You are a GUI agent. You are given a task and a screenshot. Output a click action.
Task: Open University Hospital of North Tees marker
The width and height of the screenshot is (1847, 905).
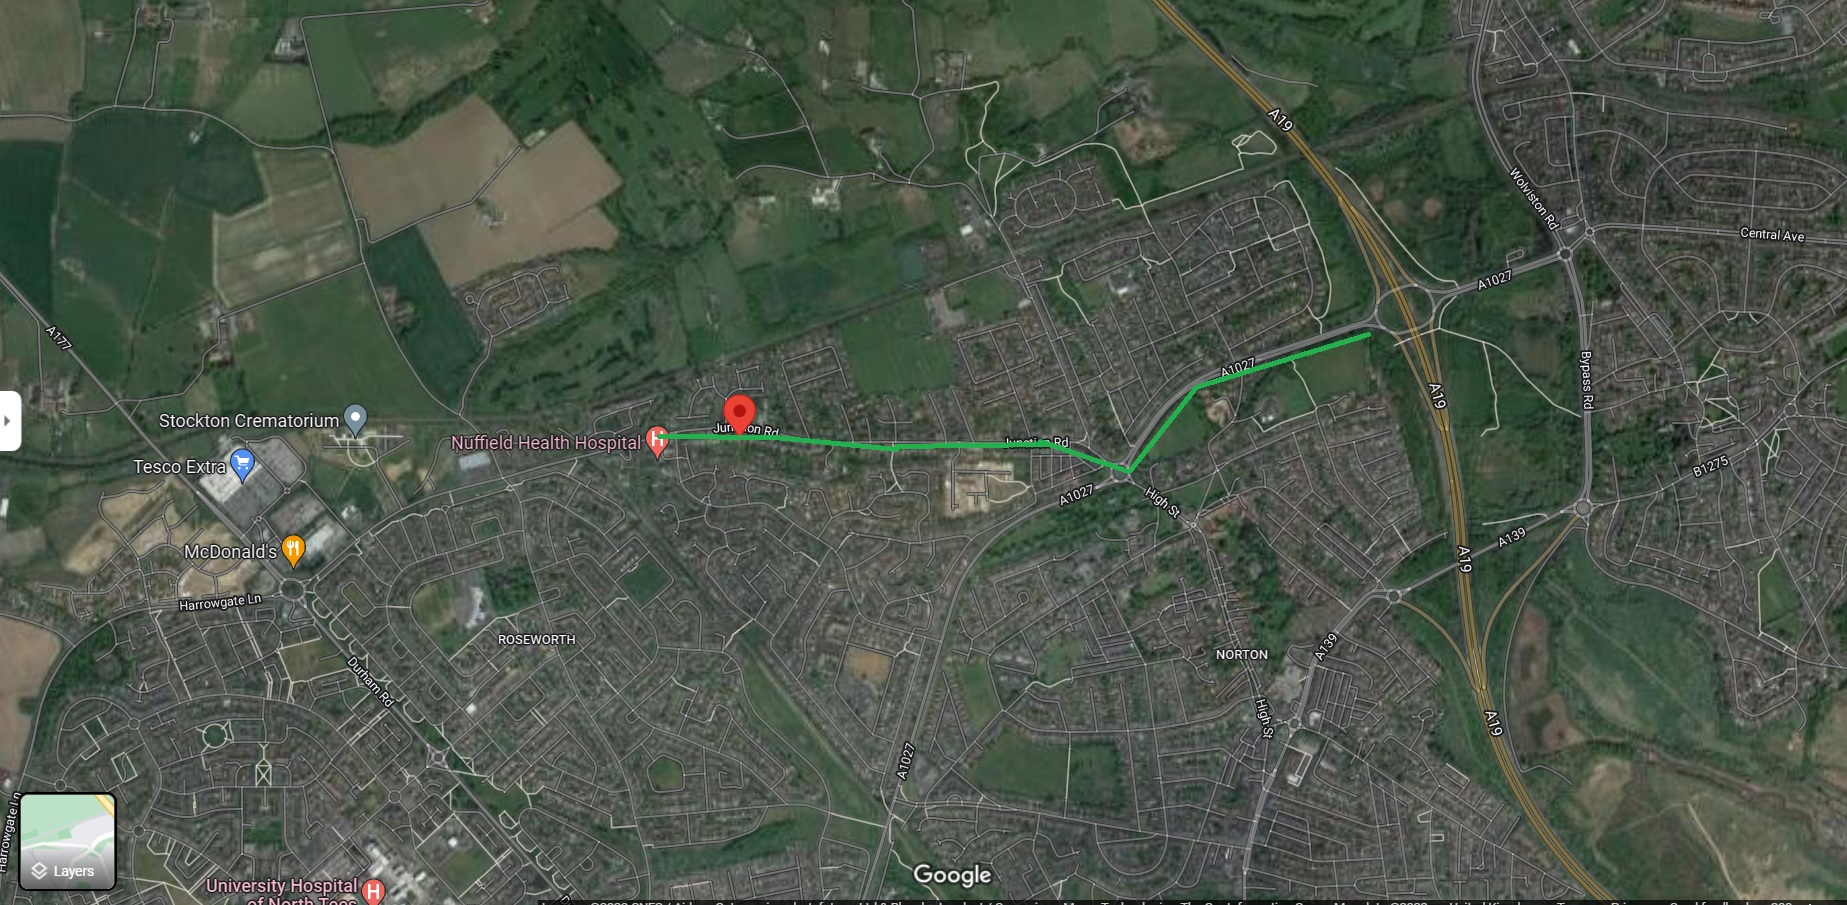[374, 891]
